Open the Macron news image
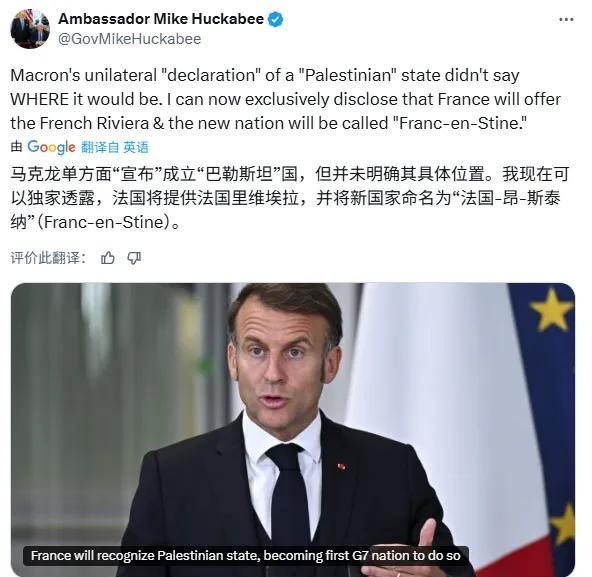The image size is (592, 577). click(x=293, y=430)
